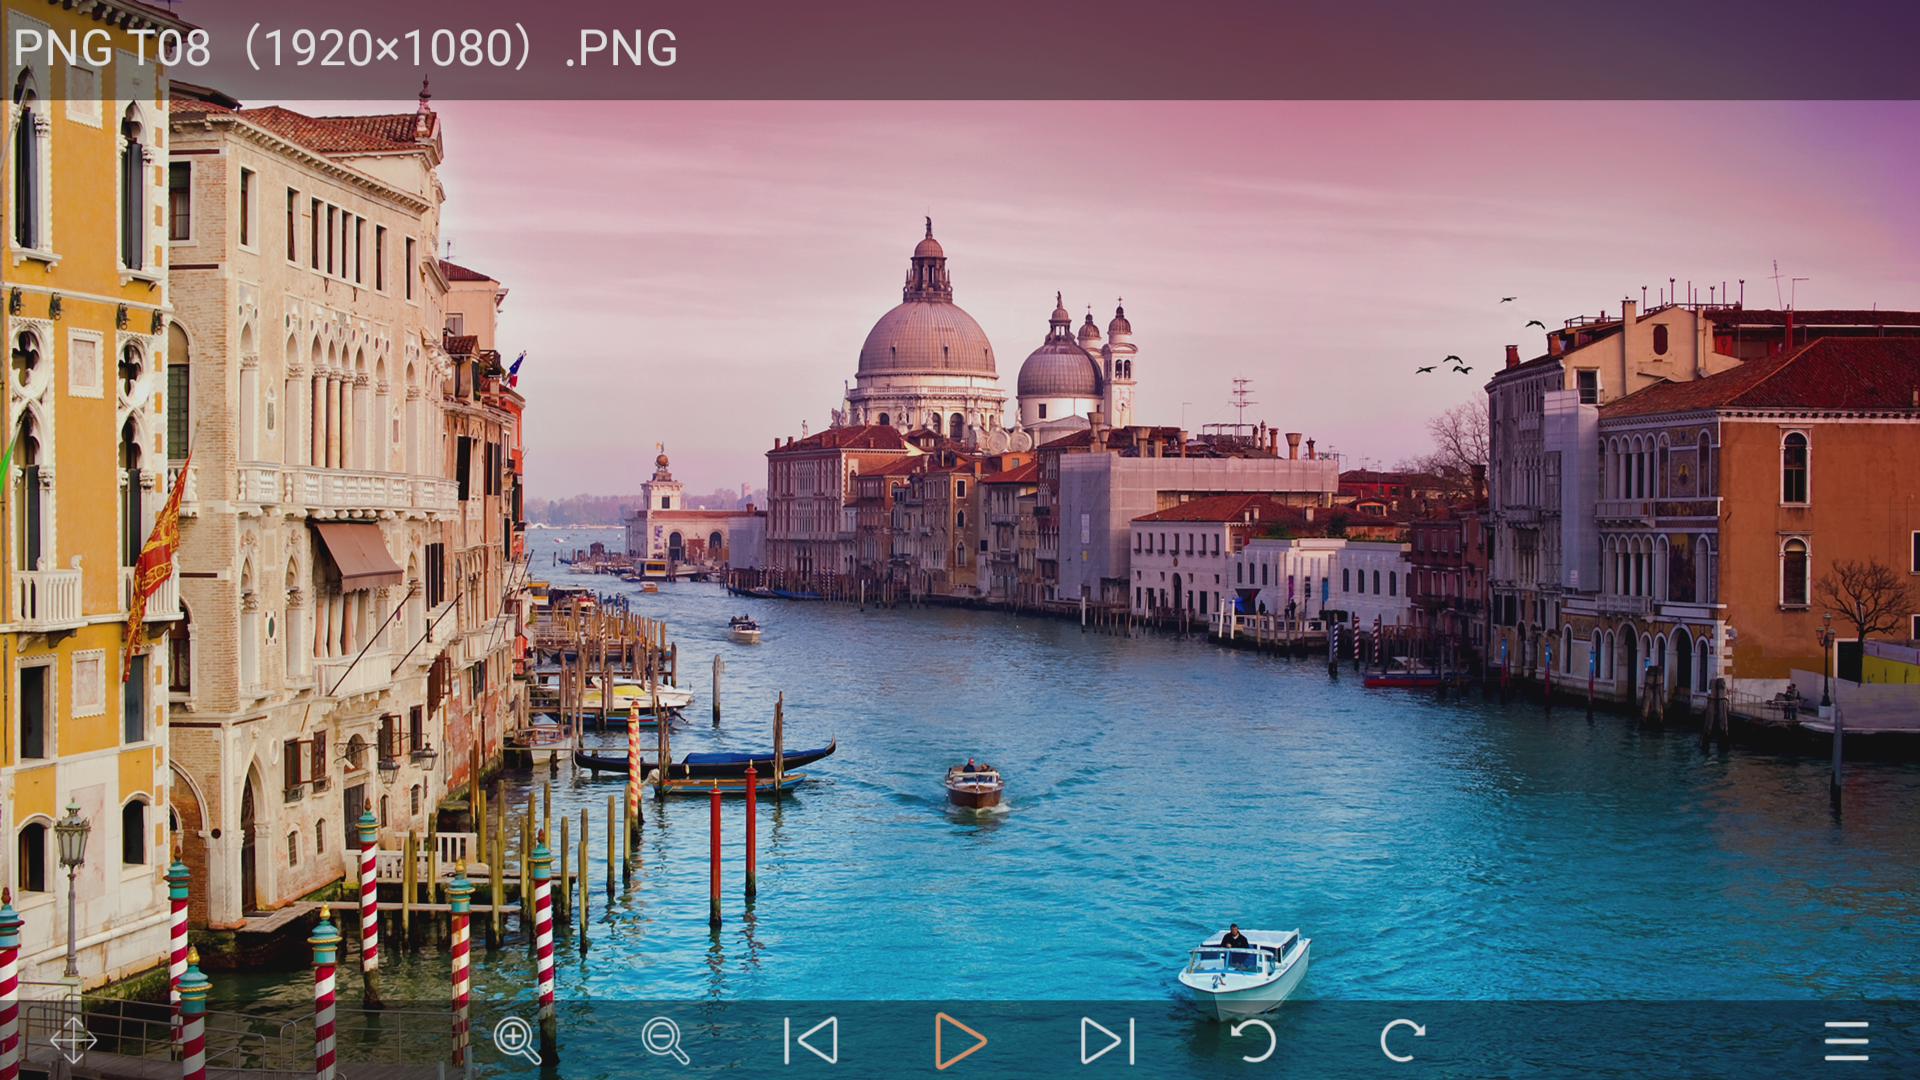The image size is (1920, 1080).
Task: Select the pan/move image icon
Action: tap(73, 1041)
